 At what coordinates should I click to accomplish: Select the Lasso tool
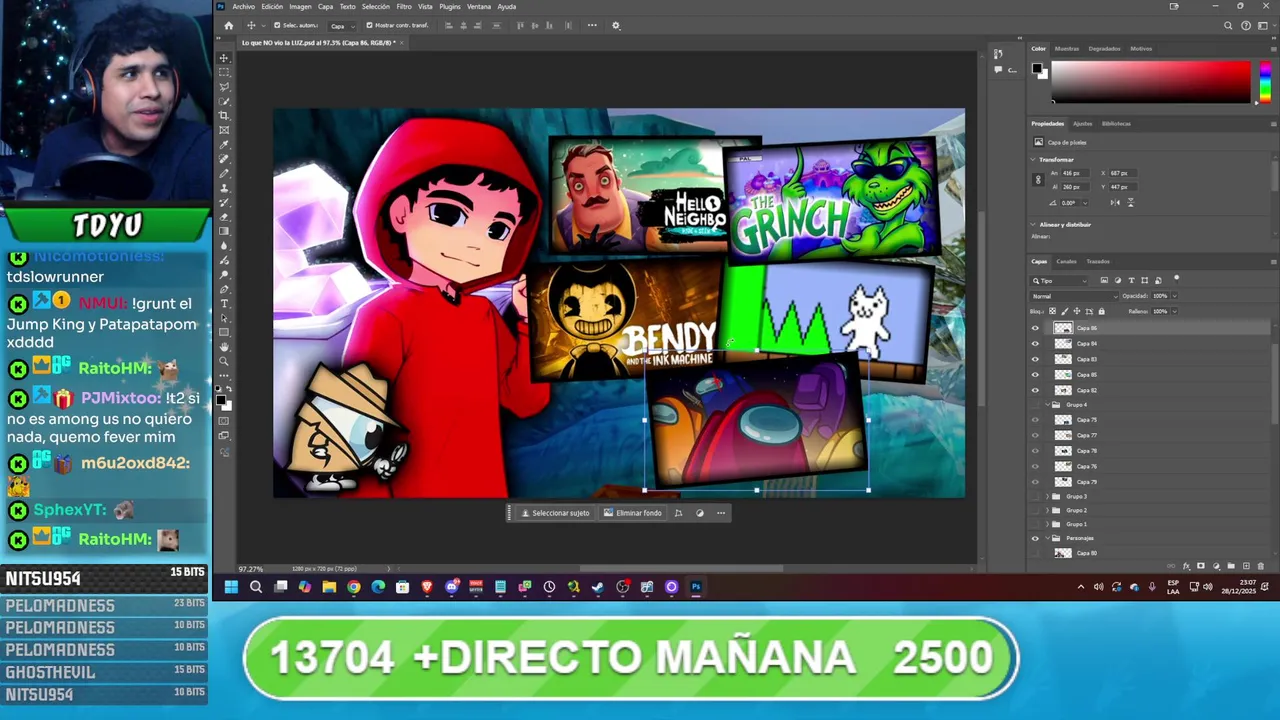pyautogui.click(x=224, y=87)
